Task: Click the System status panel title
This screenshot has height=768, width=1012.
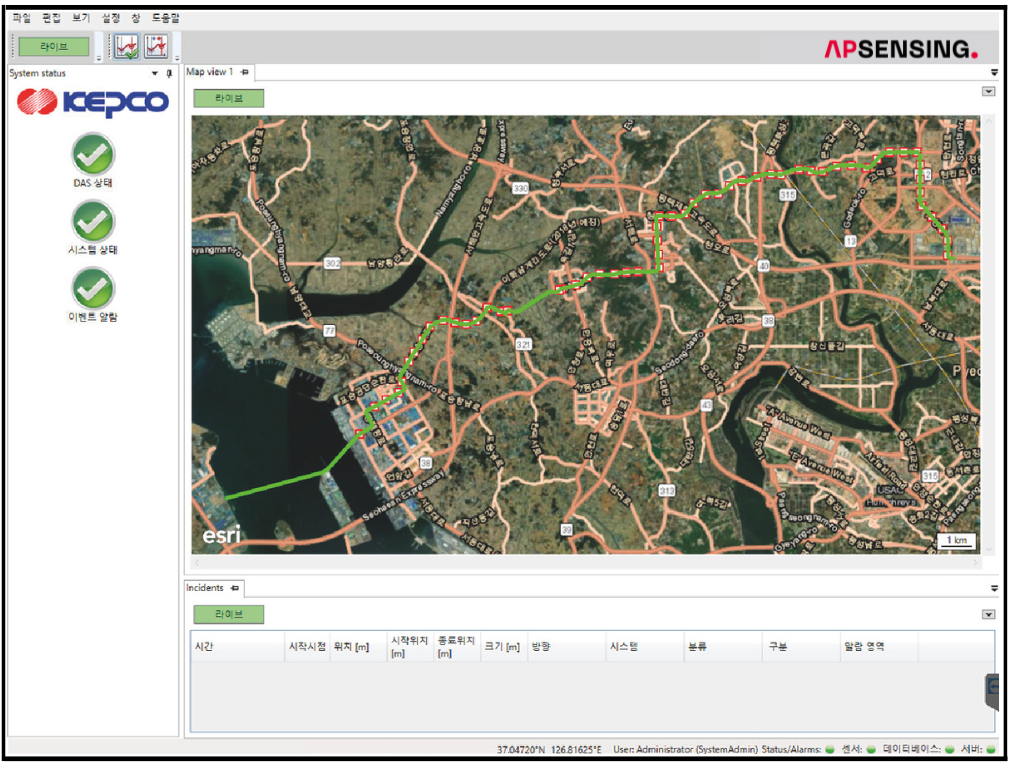Action: [x=37, y=74]
